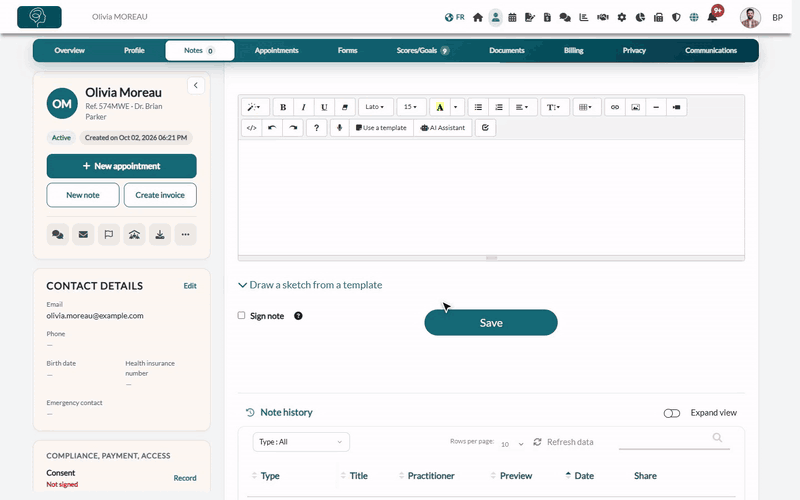The height and width of the screenshot is (500, 800).
Task: Check the Sign note checkbox
Action: 241,315
